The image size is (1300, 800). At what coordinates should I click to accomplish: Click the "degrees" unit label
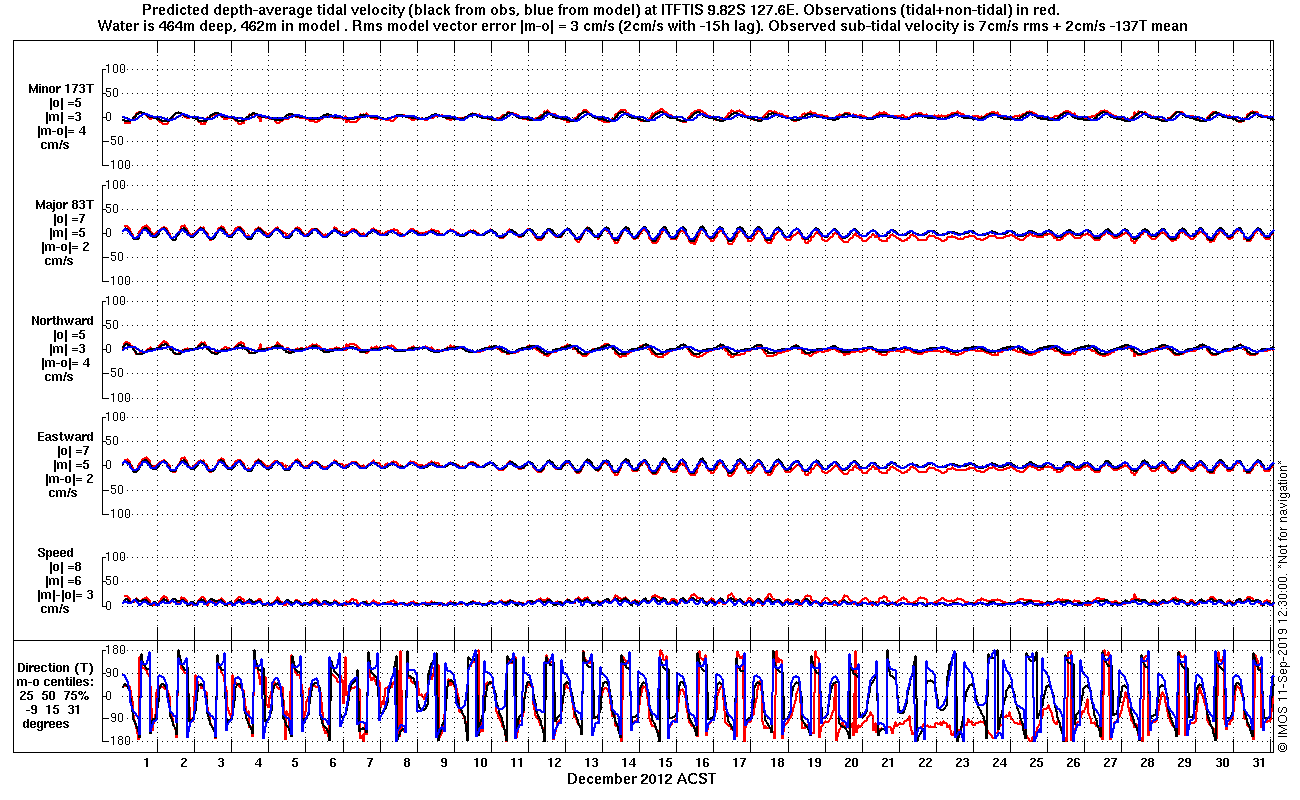tap(45, 723)
